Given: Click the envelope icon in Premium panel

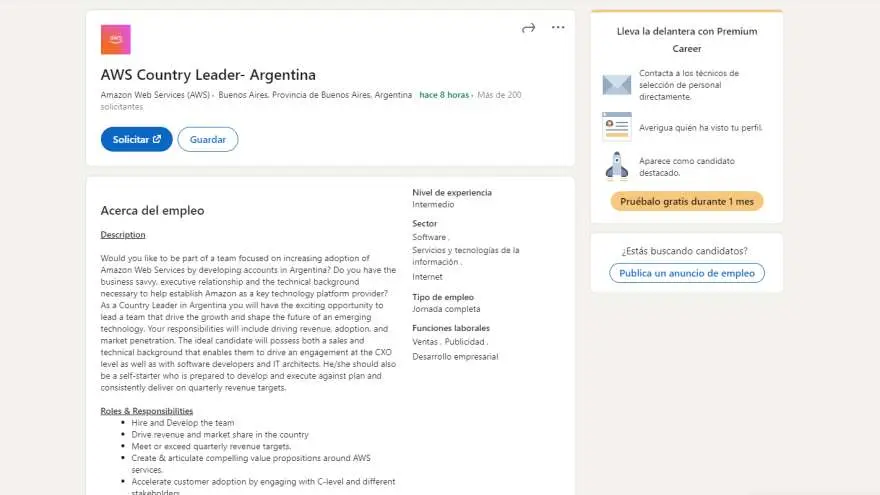Looking at the screenshot, I should [616, 85].
